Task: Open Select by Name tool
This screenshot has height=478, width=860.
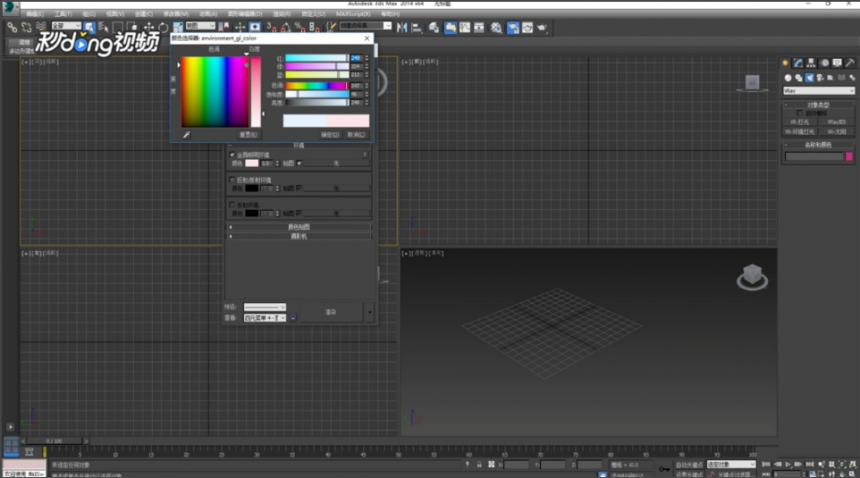Action: [103, 27]
